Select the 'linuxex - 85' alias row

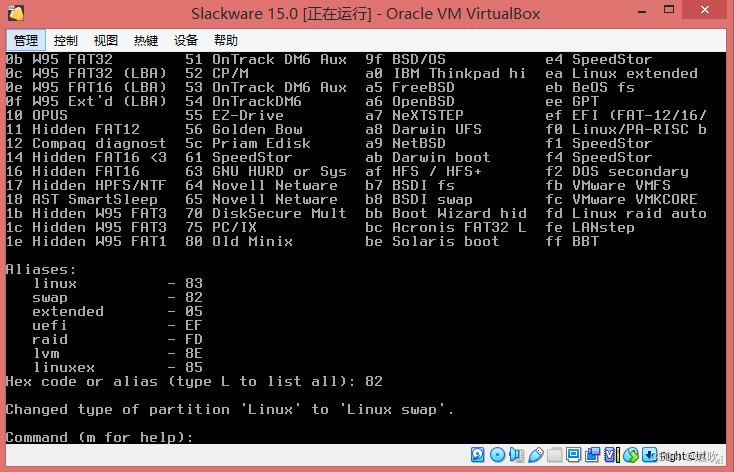point(117,368)
